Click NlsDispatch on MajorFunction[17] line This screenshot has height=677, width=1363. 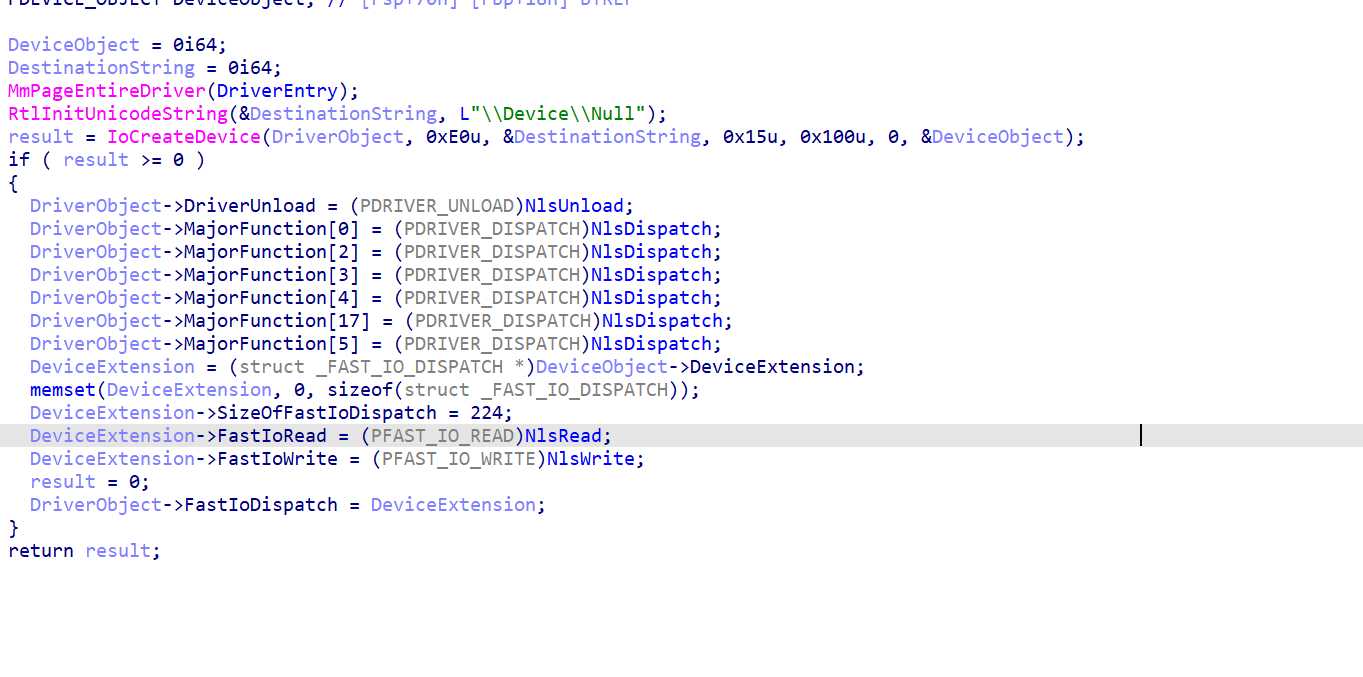662,320
